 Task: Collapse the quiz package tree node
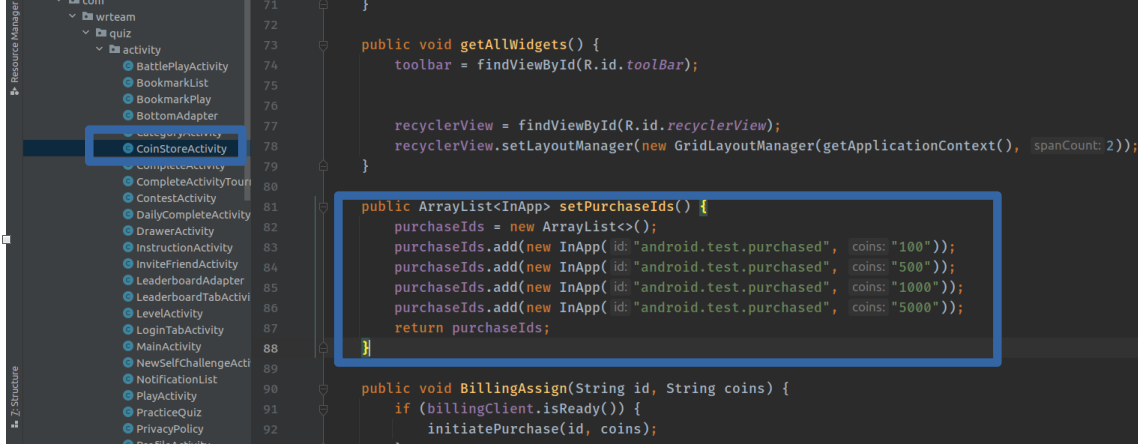(86, 33)
